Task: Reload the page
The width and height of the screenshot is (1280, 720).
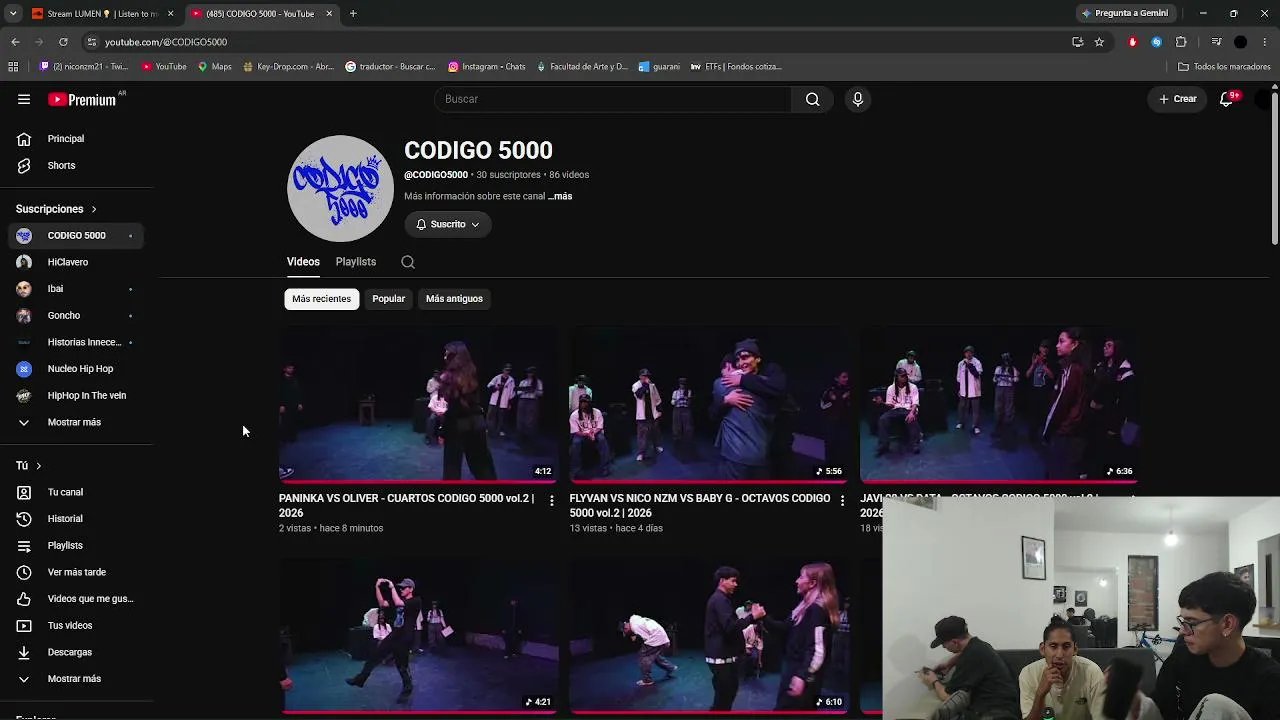Action: click(63, 42)
